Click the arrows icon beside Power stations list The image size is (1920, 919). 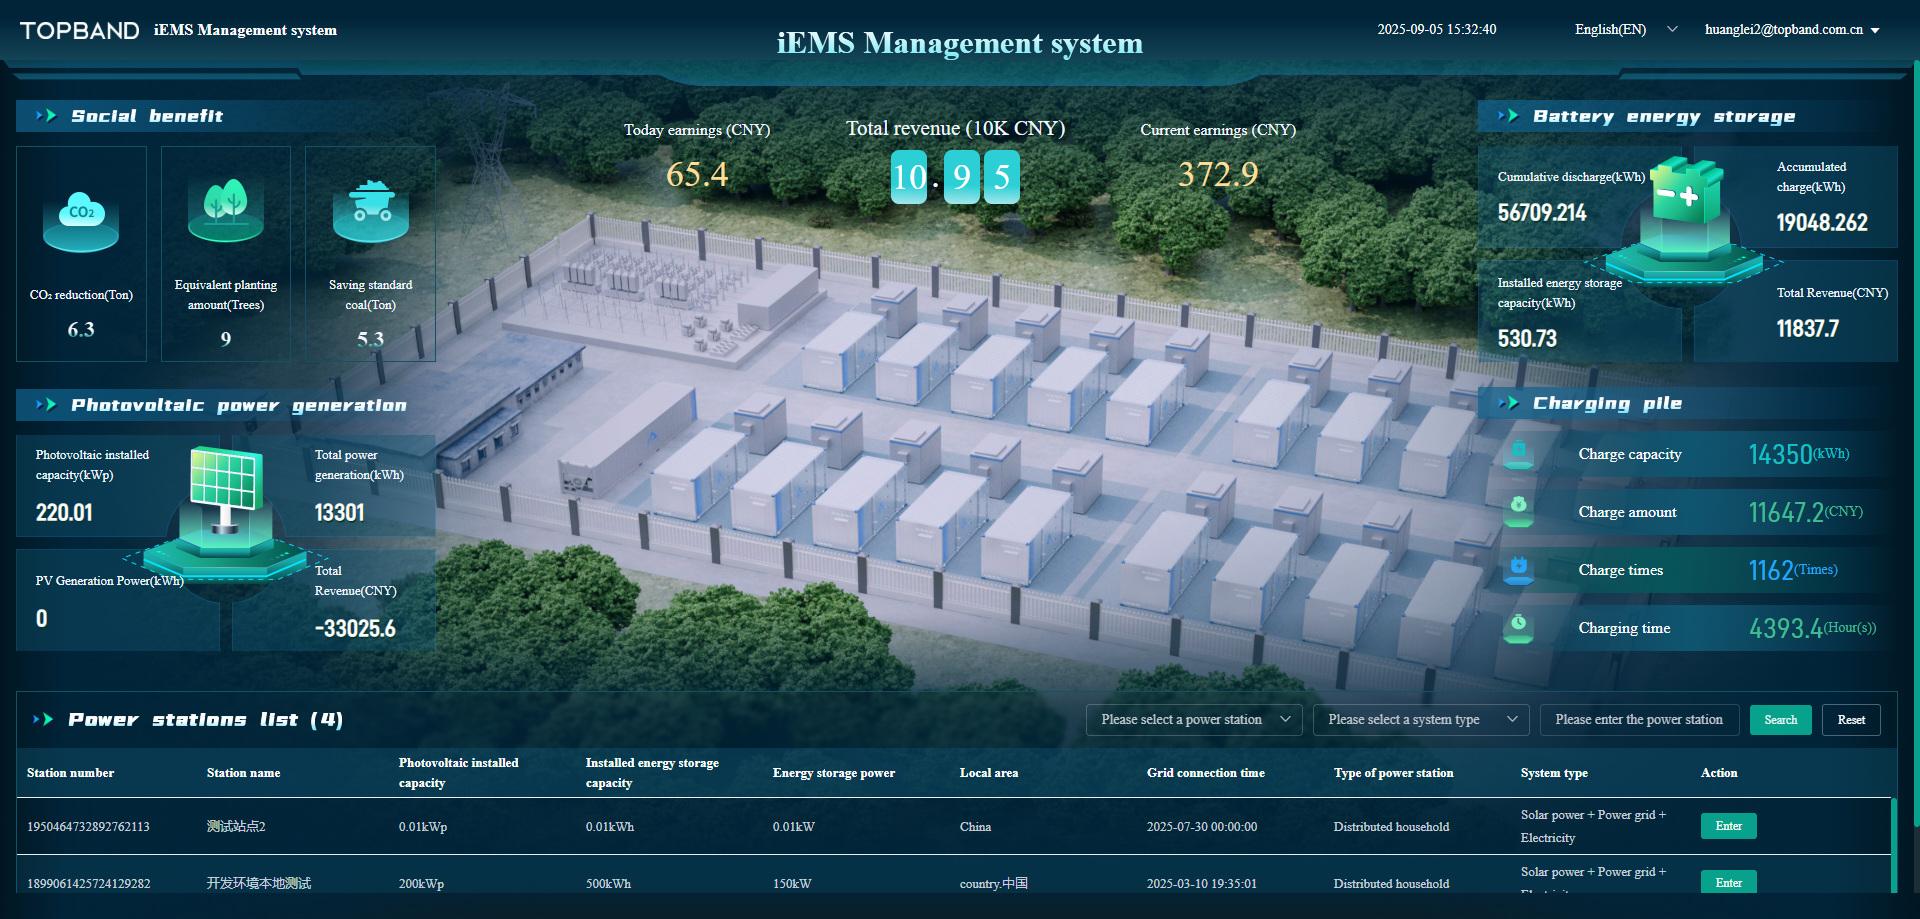coord(43,719)
